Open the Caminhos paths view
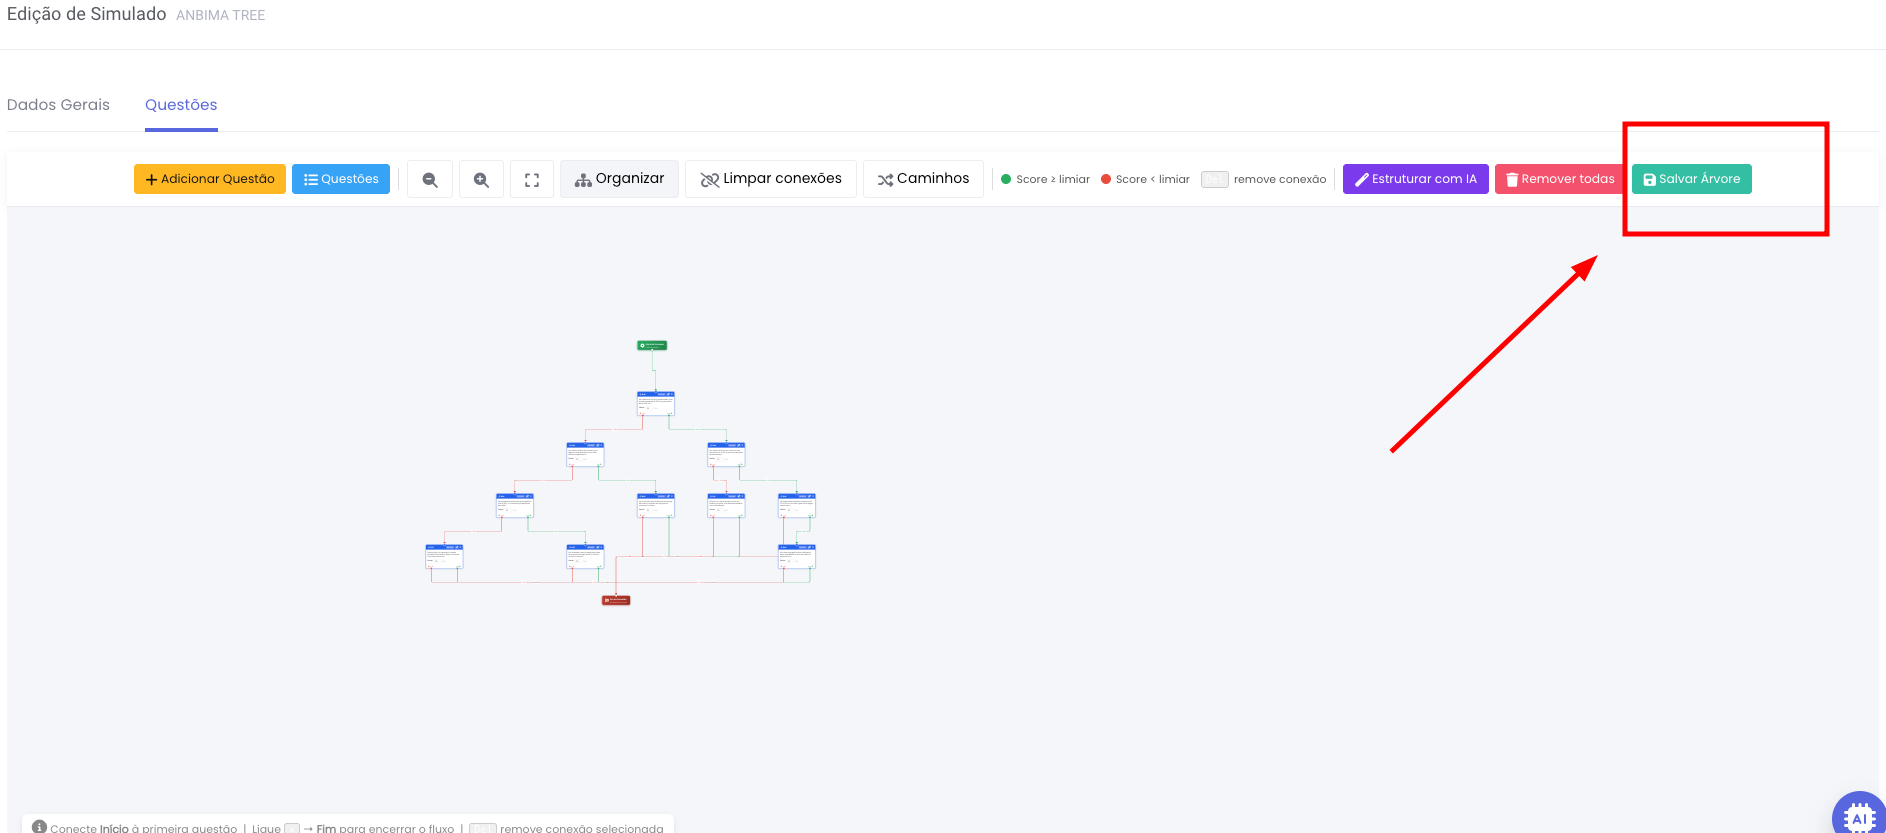The image size is (1886, 833). (923, 179)
